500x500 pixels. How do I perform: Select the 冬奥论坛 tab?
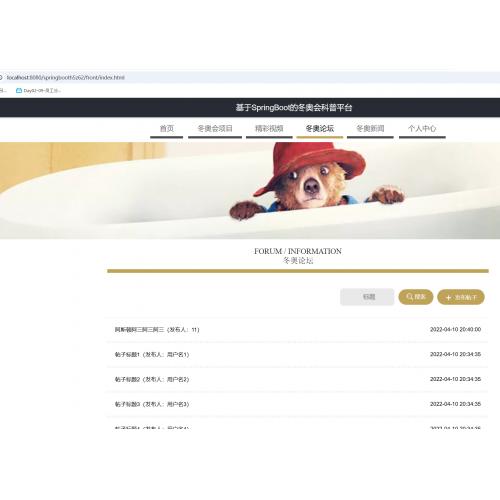(x=320, y=129)
